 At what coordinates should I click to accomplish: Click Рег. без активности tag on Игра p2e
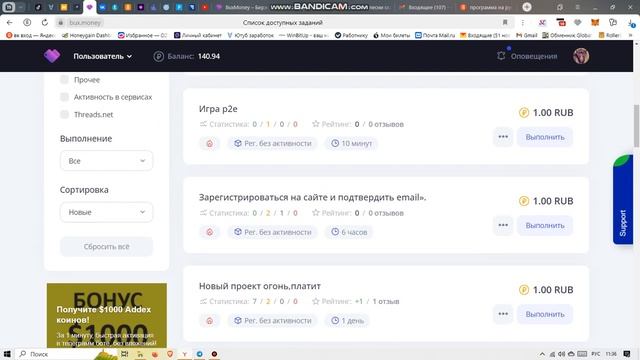coord(272,144)
